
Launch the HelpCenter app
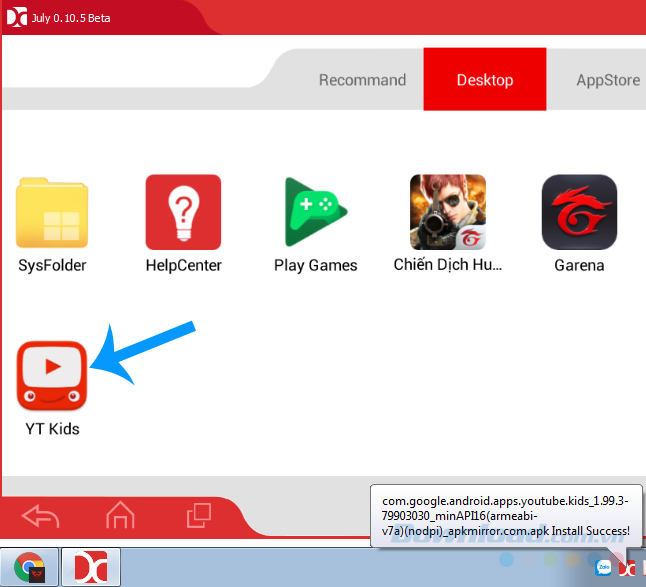point(183,212)
